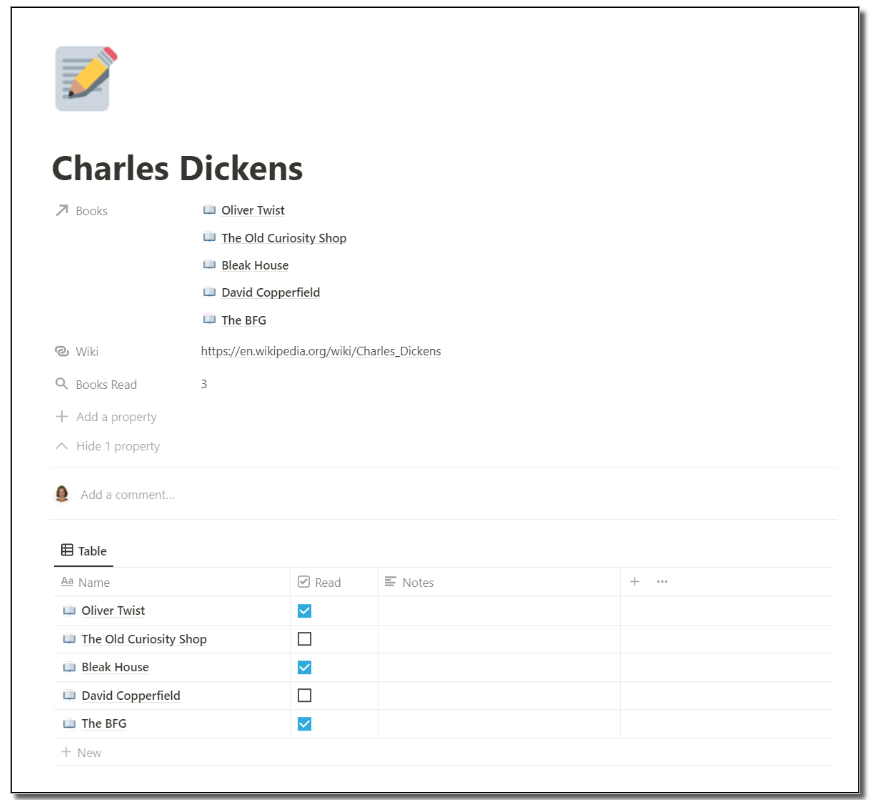Screen dimensions: 870x800
Task: Open the three-dot table column options
Action: [x=662, y=582]
